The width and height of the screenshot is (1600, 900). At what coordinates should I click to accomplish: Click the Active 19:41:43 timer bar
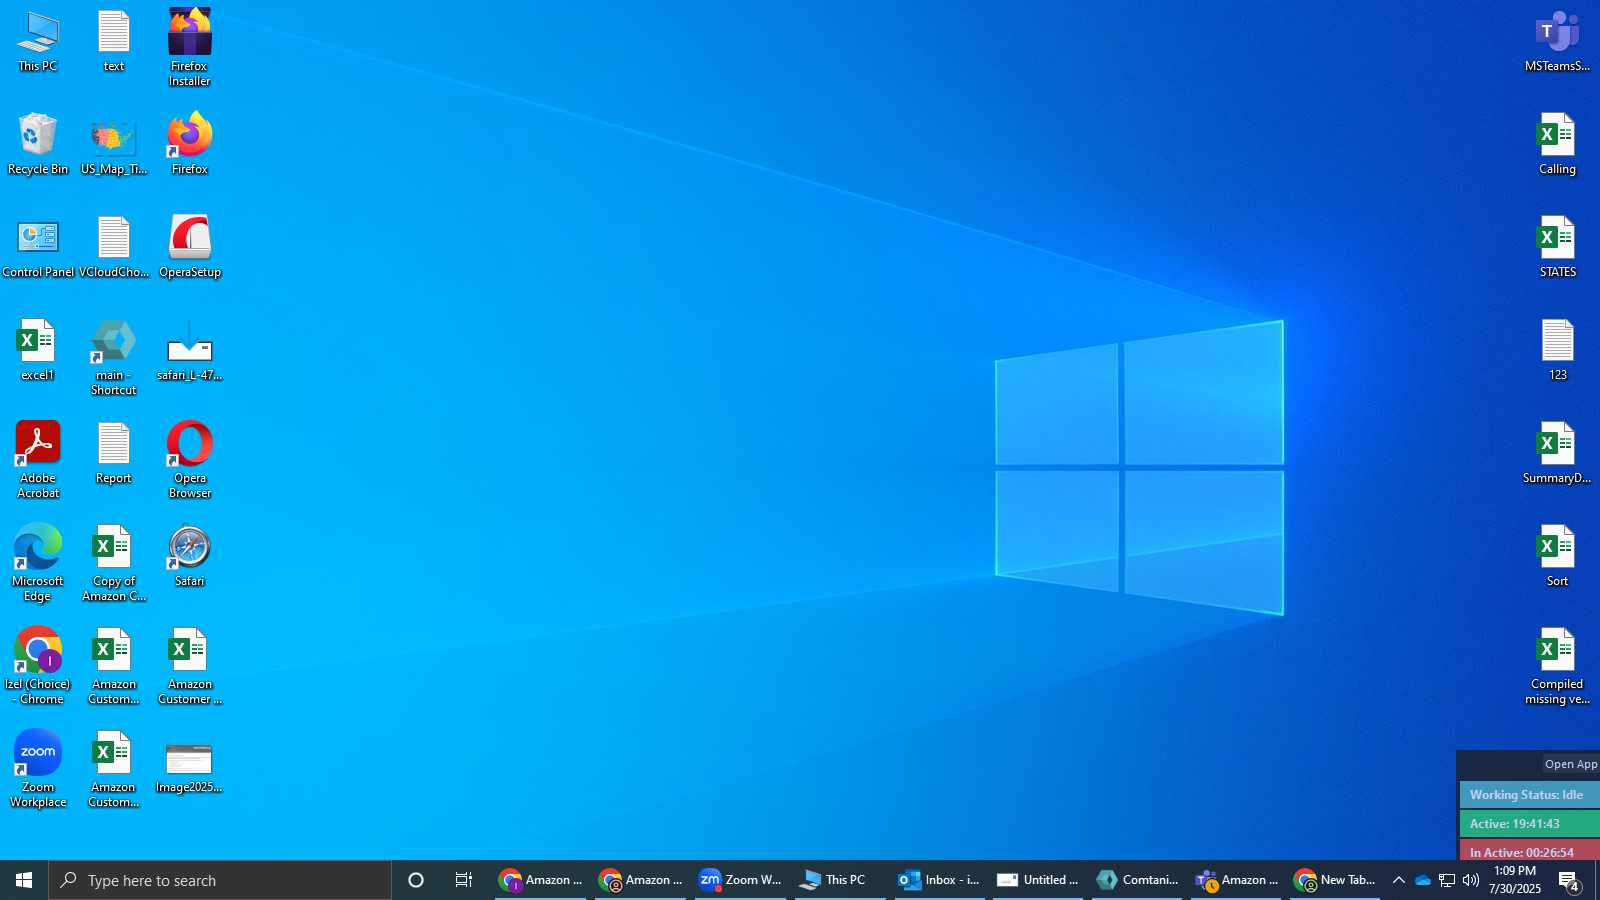coord(1530,824)
